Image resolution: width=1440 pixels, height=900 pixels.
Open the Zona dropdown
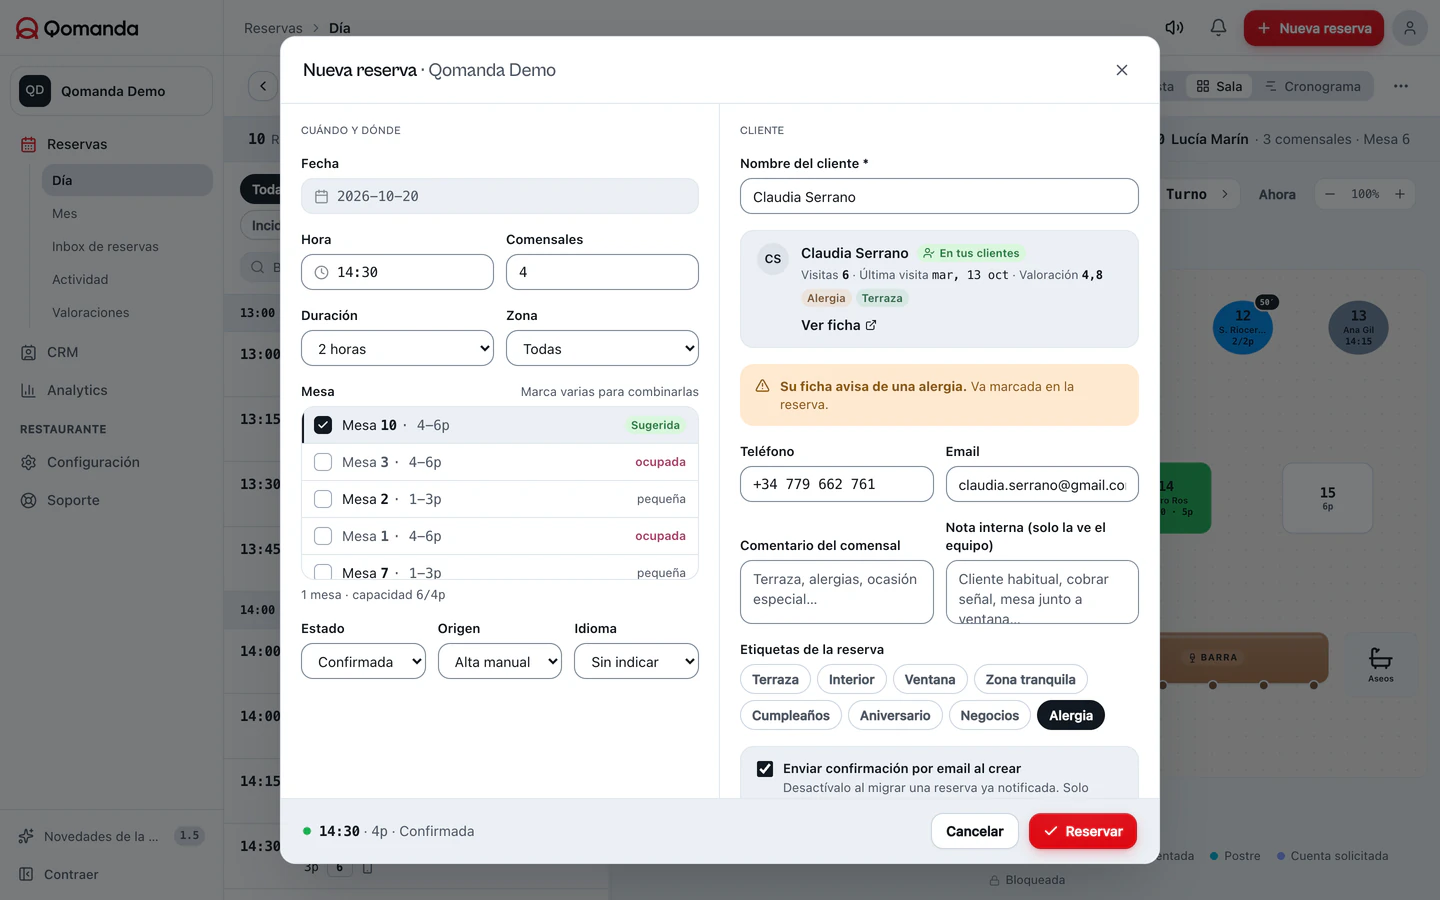tap(602, 349)
